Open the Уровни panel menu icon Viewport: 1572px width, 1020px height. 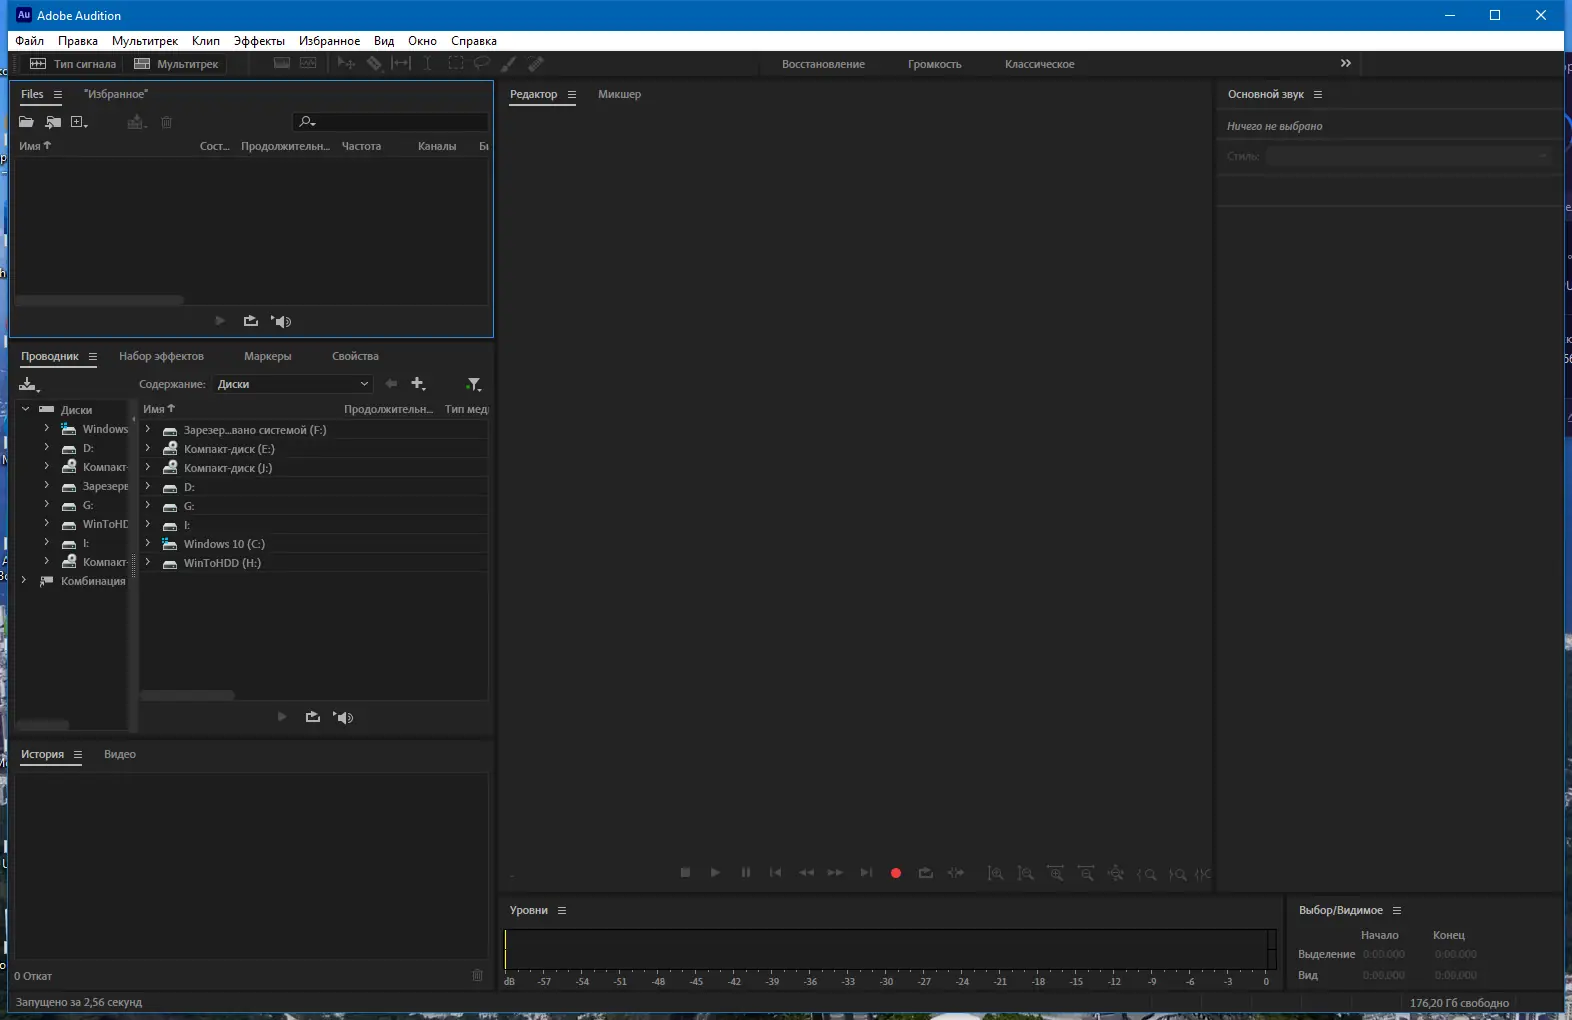[562, 910]
